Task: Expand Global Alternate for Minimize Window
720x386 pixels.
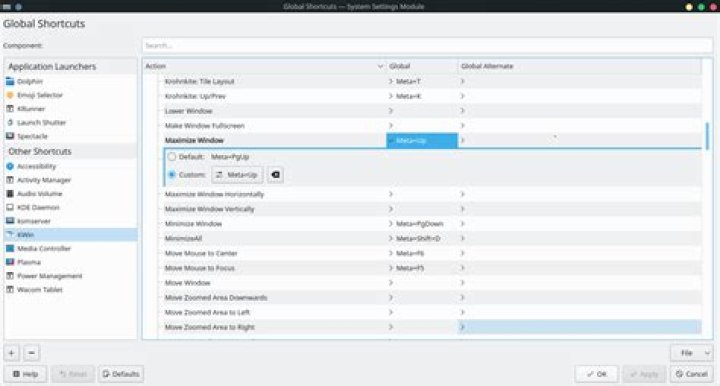Action: [x=462, y=224]
